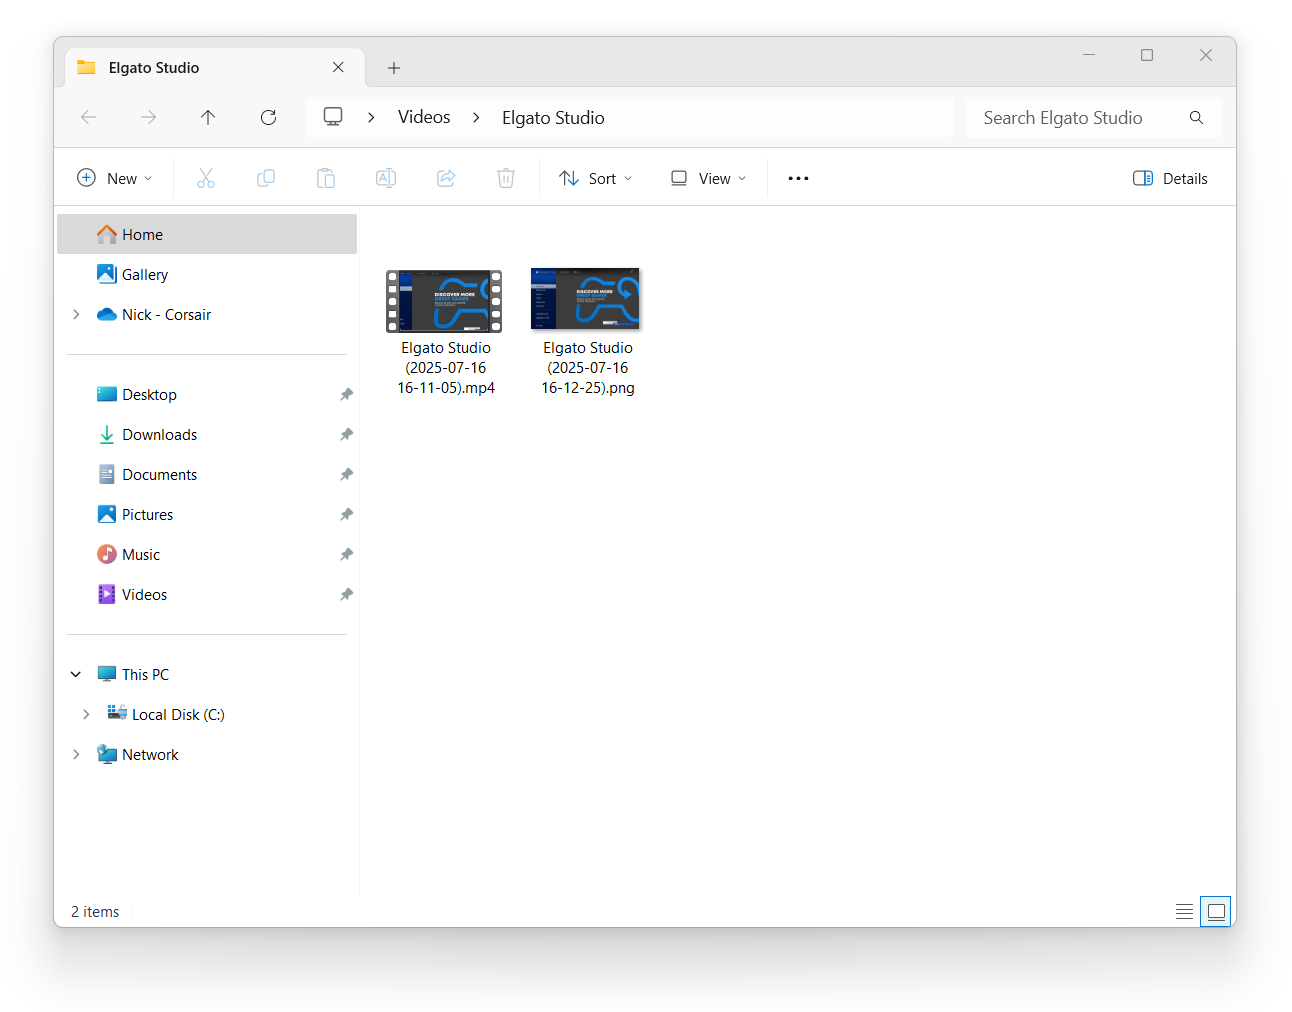Open the View dropdown menu

[707, 178]
